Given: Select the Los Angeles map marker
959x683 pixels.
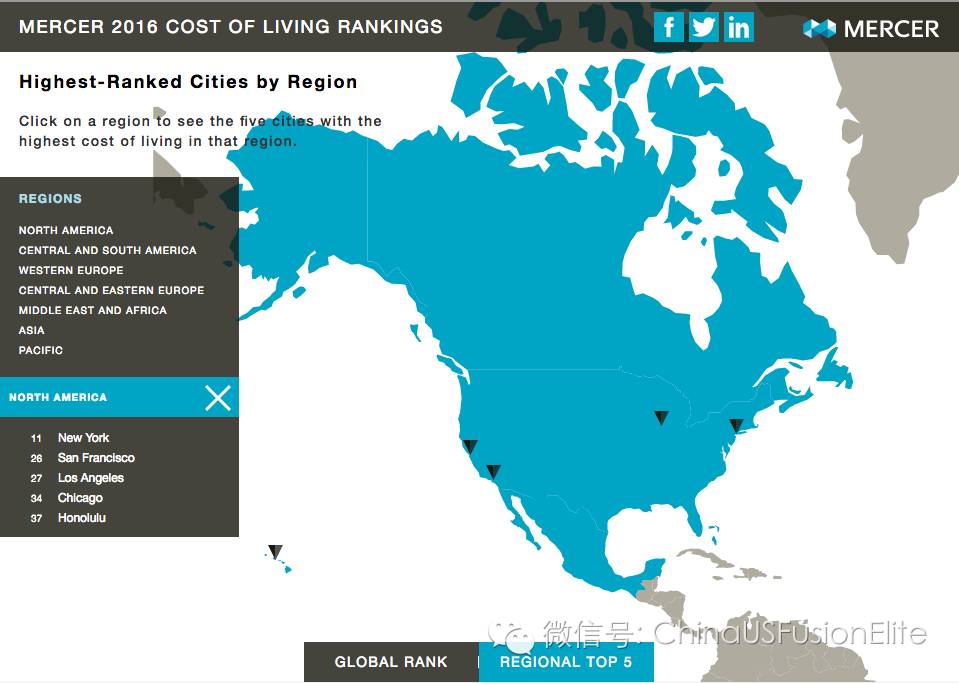Looking at the screenshot, I should (x=493, y=471).
